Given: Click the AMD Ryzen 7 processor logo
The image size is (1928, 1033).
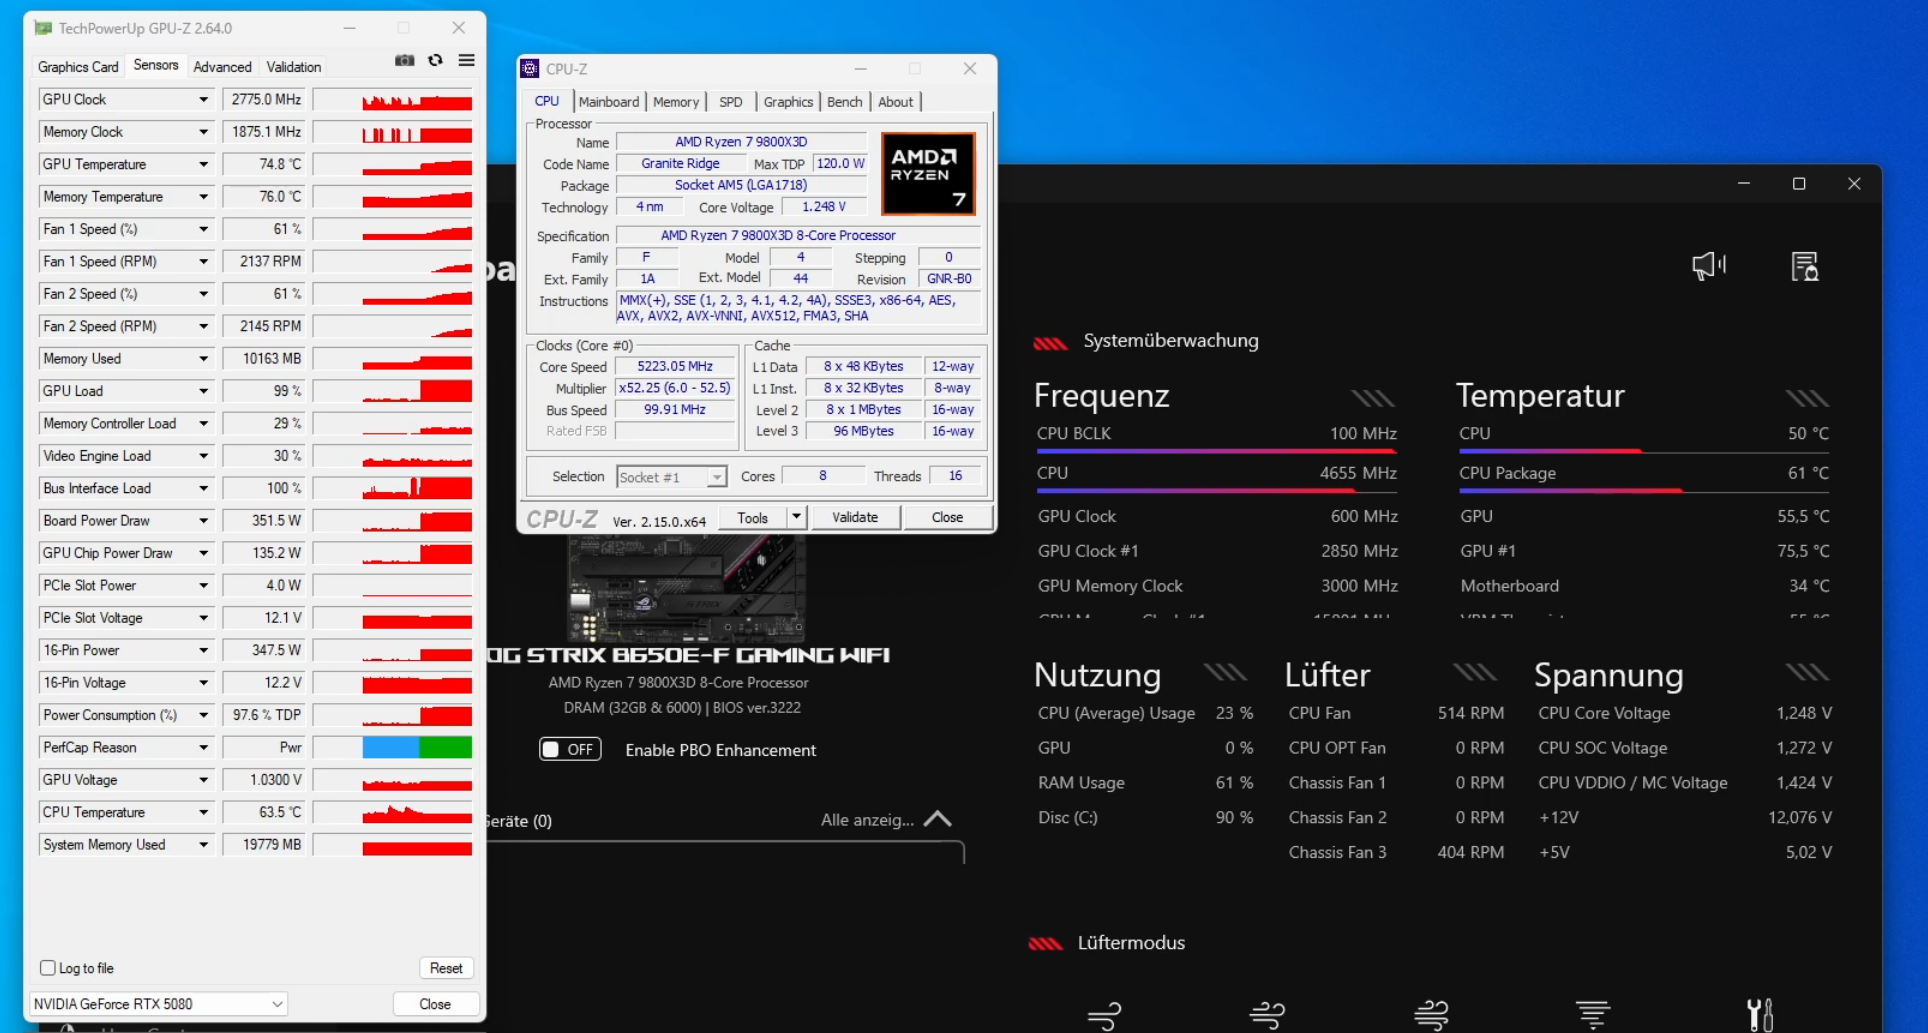Looking at the screenshot, I should [x=928, y=174].
